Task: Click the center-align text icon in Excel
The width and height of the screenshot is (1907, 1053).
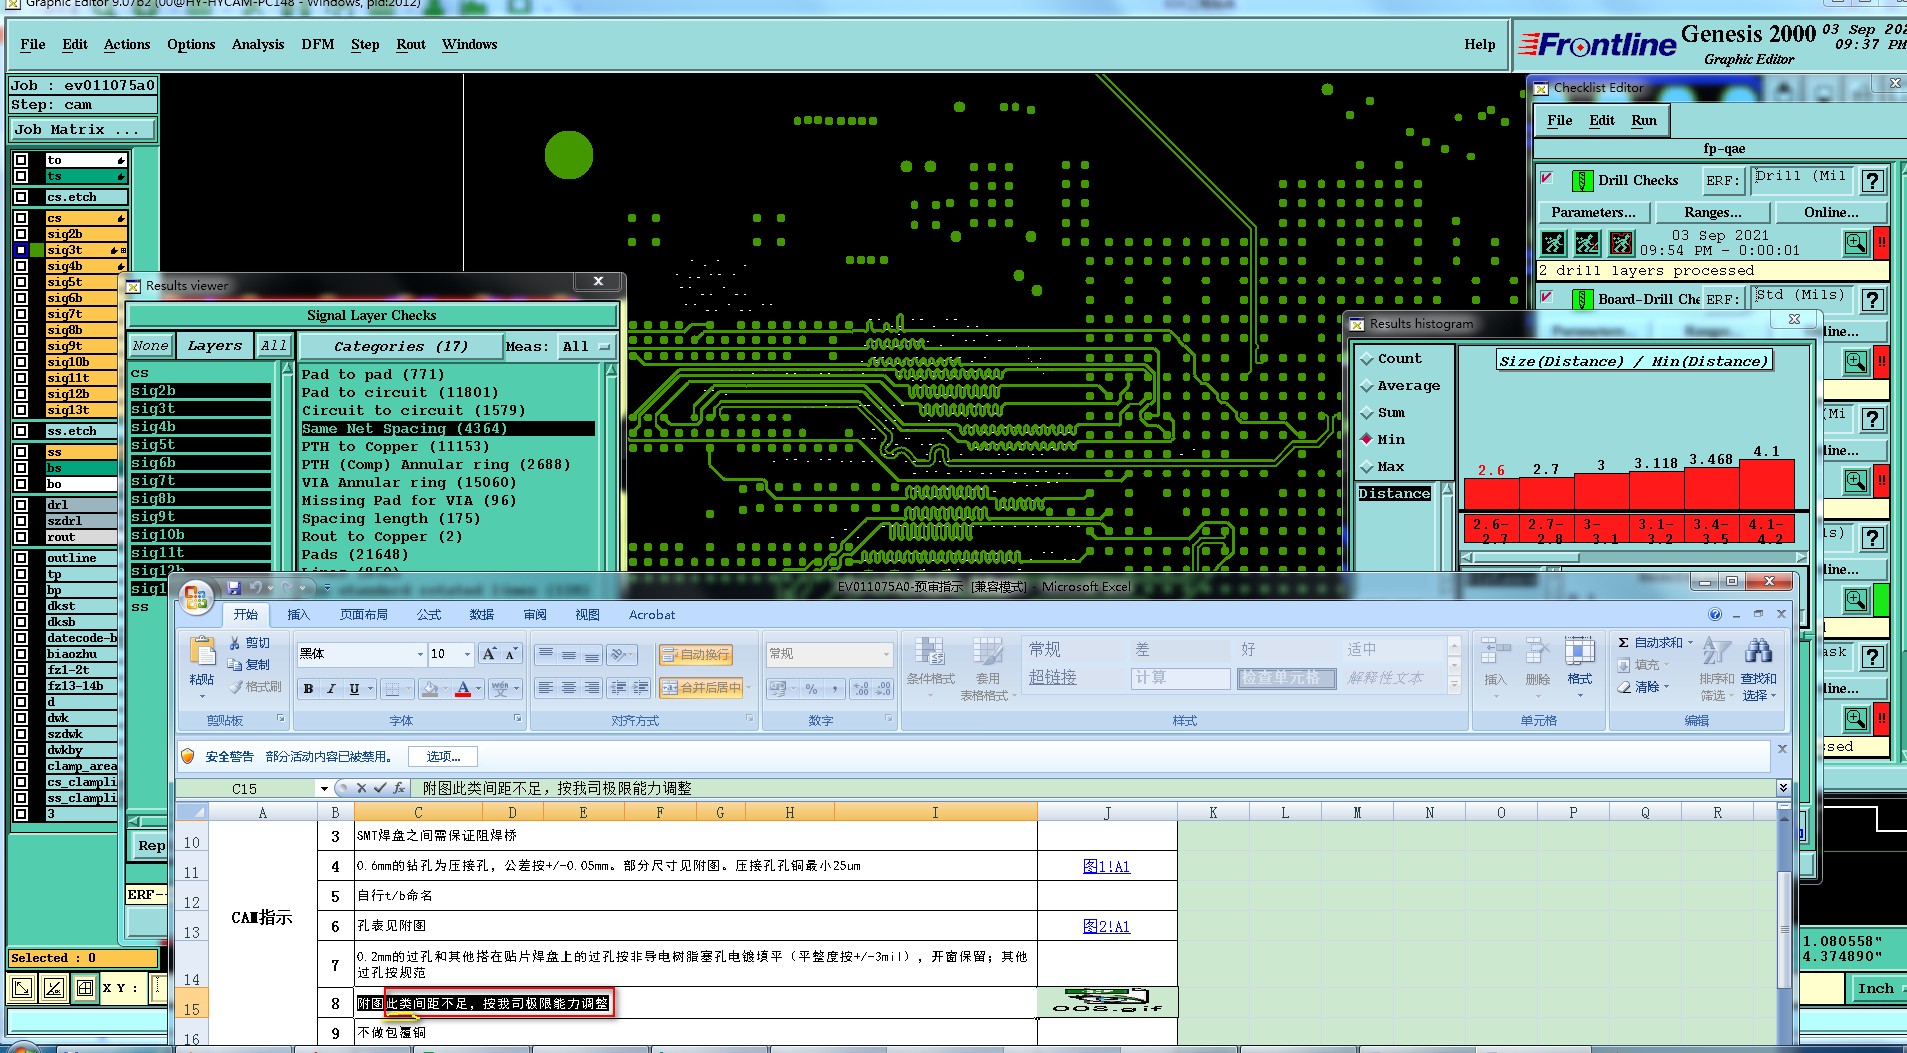Action: tap(568, 688)
